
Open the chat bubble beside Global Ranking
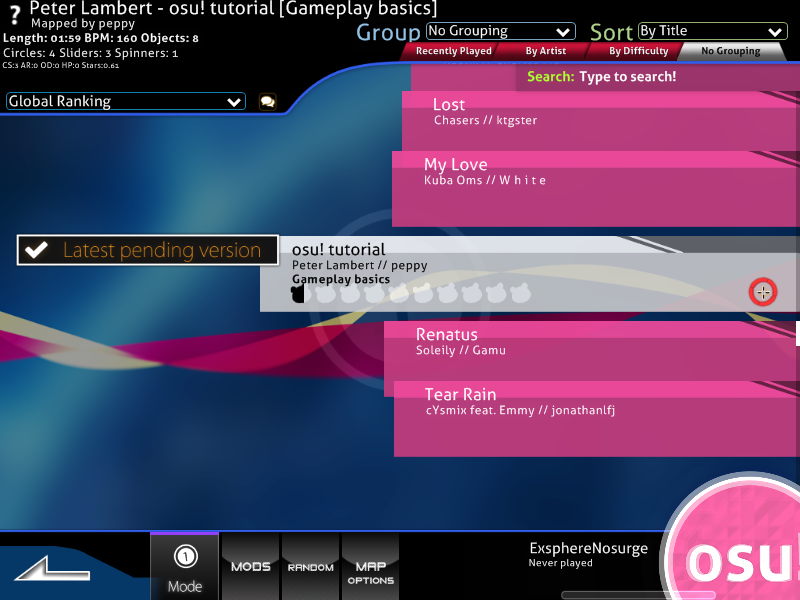point(268,101)
